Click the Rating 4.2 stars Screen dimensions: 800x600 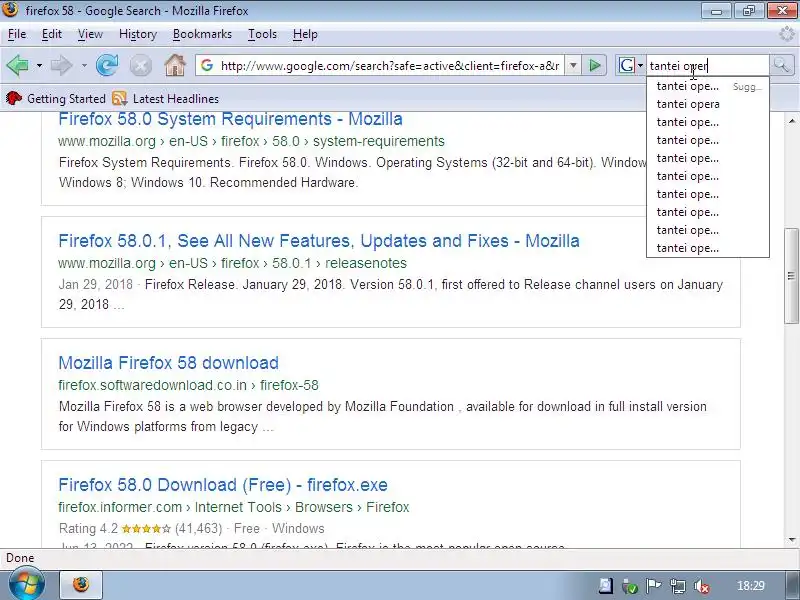tap(146, 529)
